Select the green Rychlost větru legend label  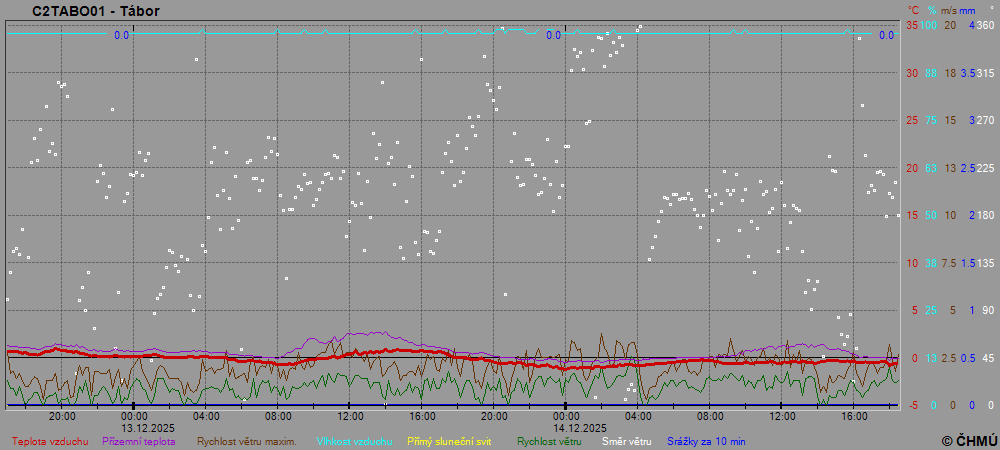[x=549, y=441]
